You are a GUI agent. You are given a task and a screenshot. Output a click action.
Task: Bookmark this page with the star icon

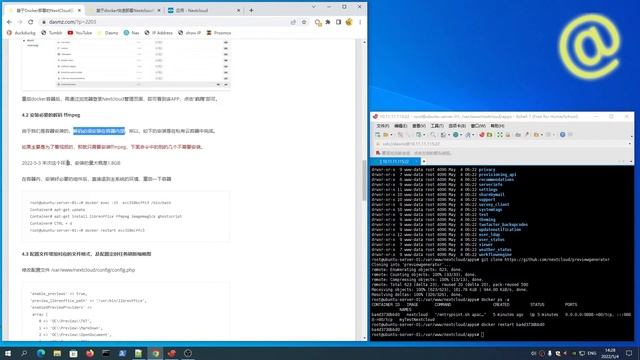tap(304, 22)
